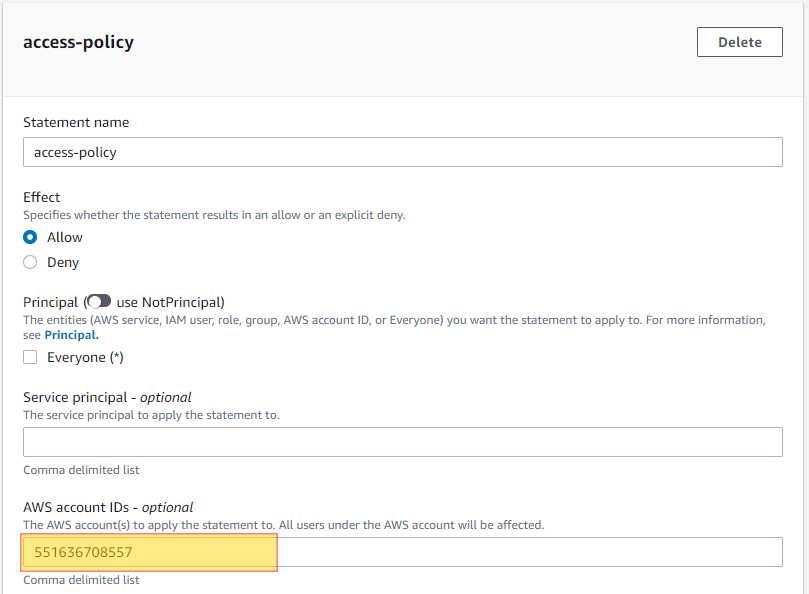
Task: Open the Principal documentation link
Action: click(x=71, y=335)
